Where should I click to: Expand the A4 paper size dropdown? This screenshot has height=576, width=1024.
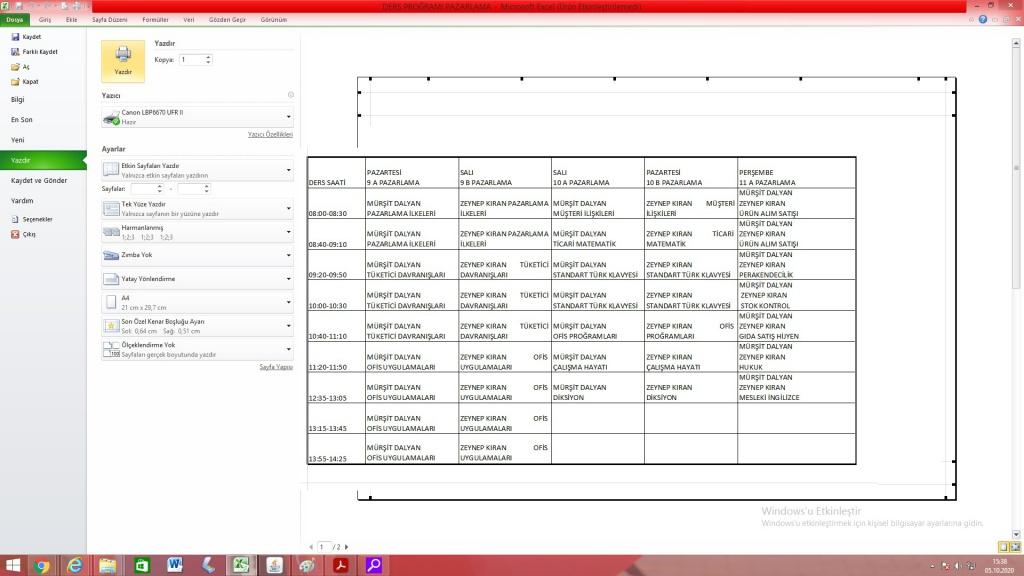pyautogui.click(x=197, y=301)
